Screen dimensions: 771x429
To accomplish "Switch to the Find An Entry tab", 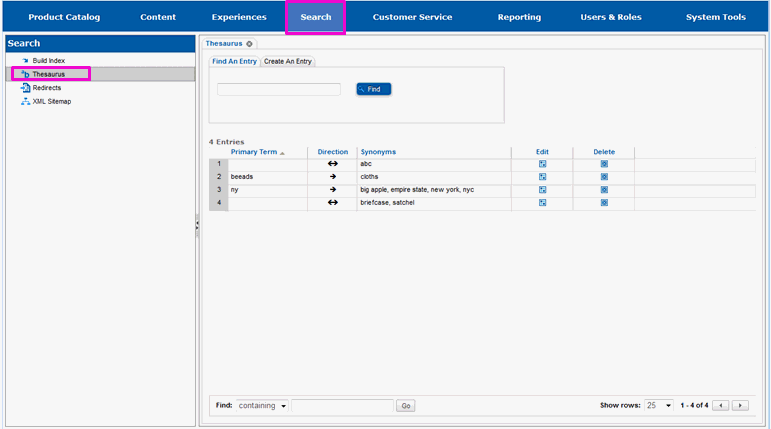I will 235,61.
